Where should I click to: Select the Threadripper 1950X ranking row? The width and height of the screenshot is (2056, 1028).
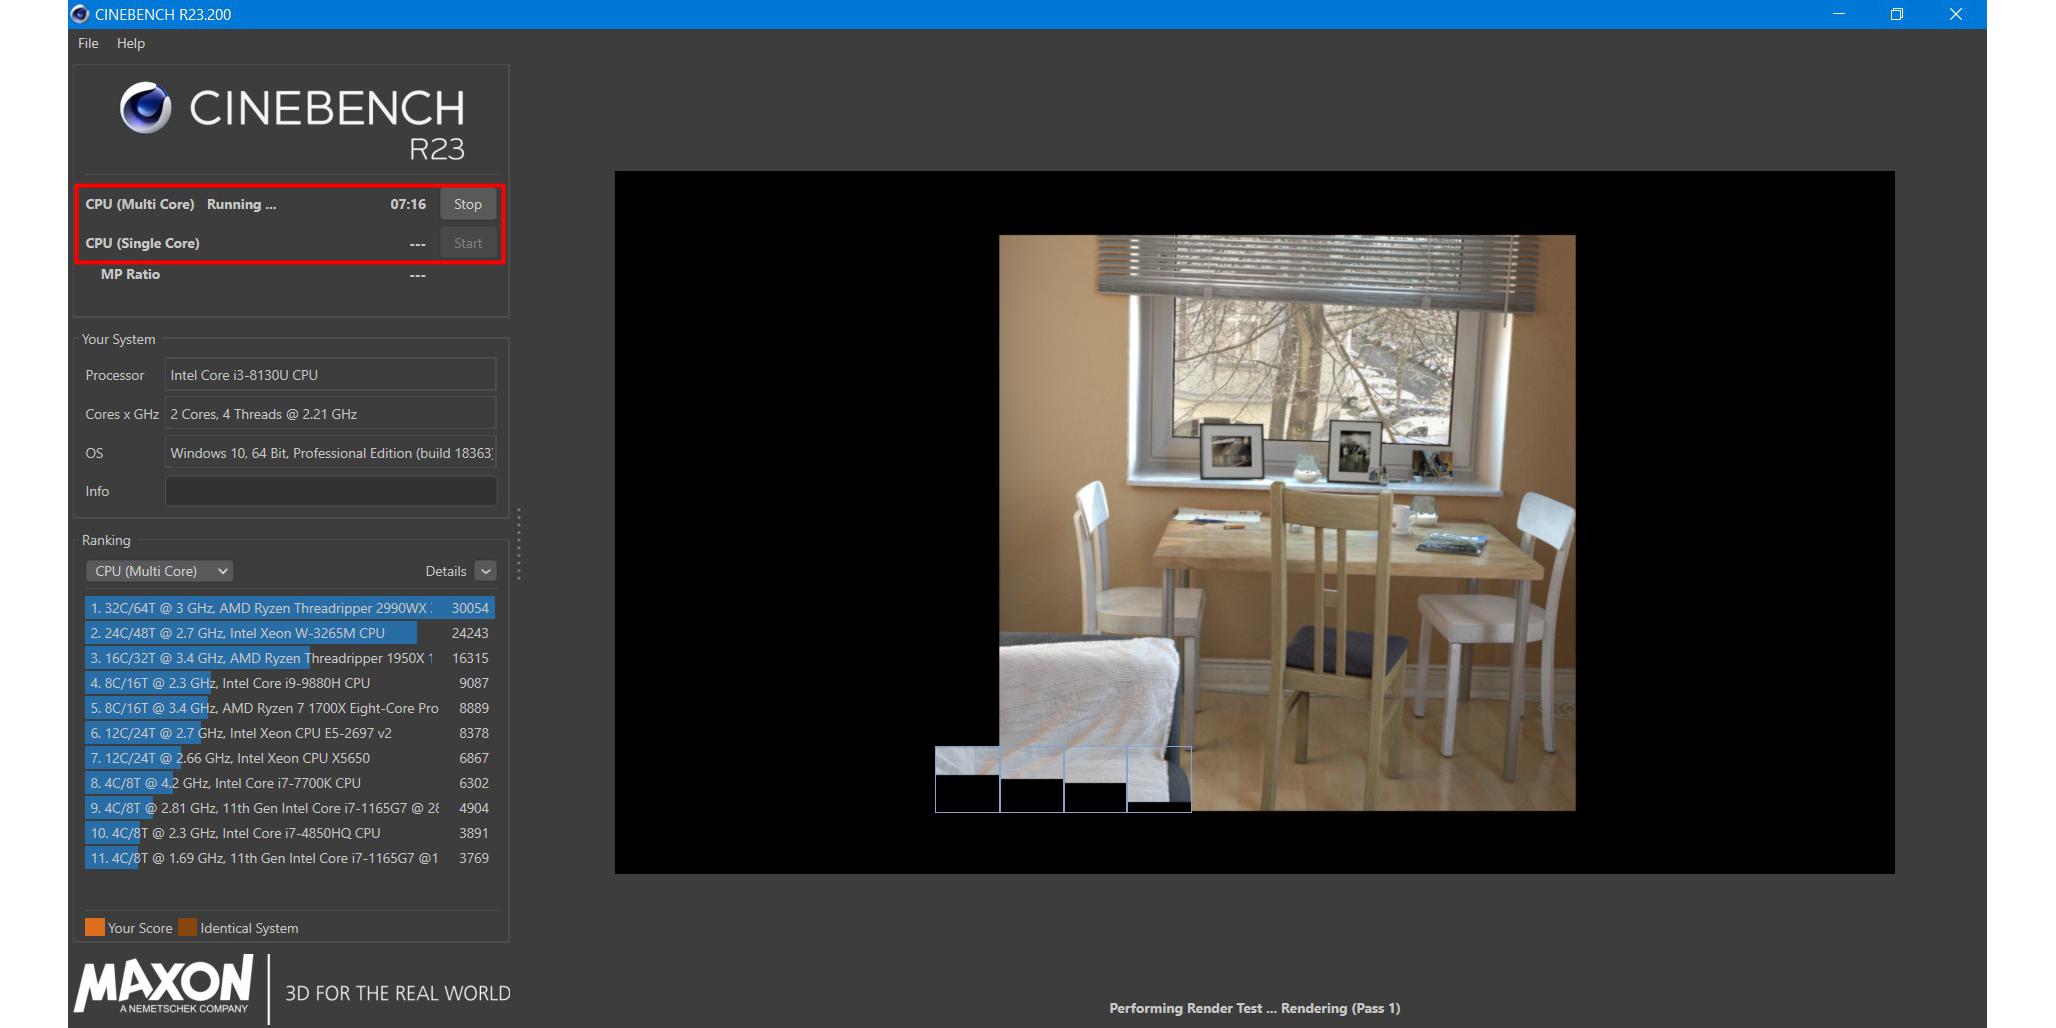[290, 658]
